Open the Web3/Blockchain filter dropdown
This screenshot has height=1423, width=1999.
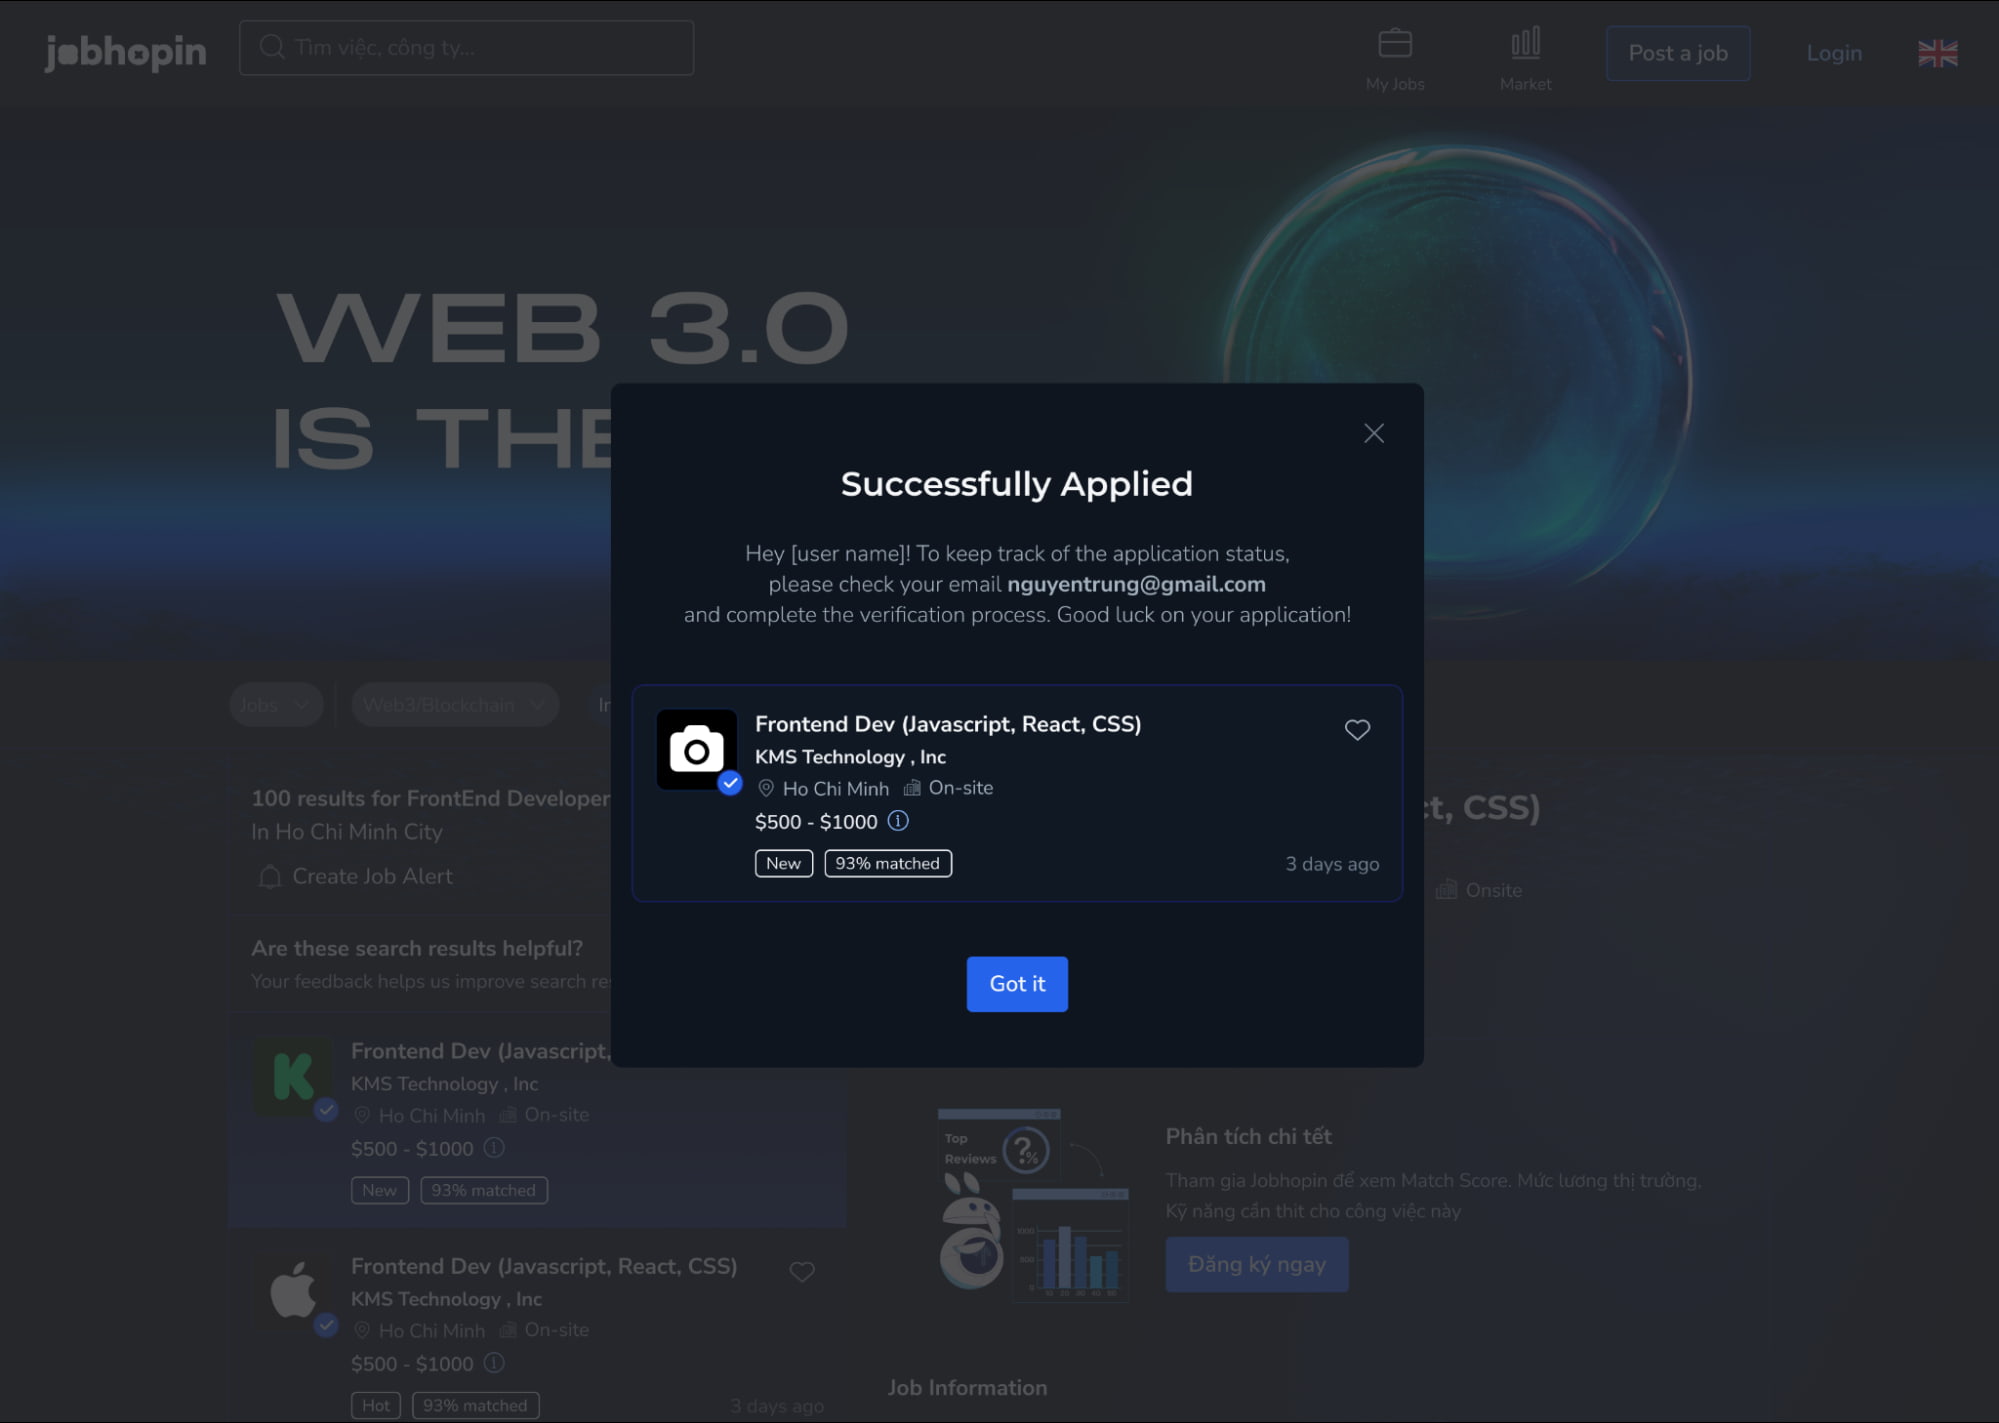[x=448, y=704]
